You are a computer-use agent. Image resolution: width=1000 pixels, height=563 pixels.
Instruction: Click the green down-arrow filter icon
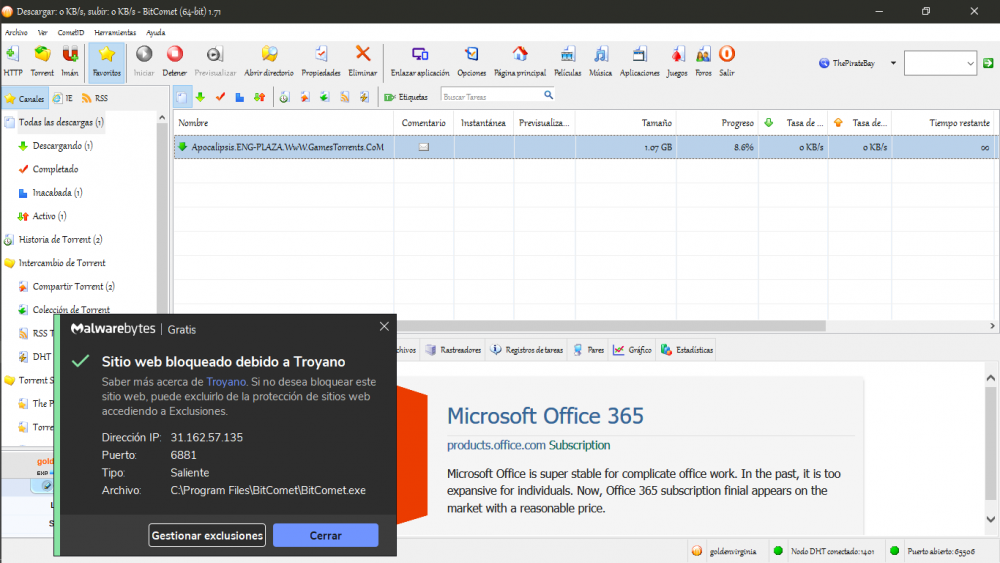point(200,97)
